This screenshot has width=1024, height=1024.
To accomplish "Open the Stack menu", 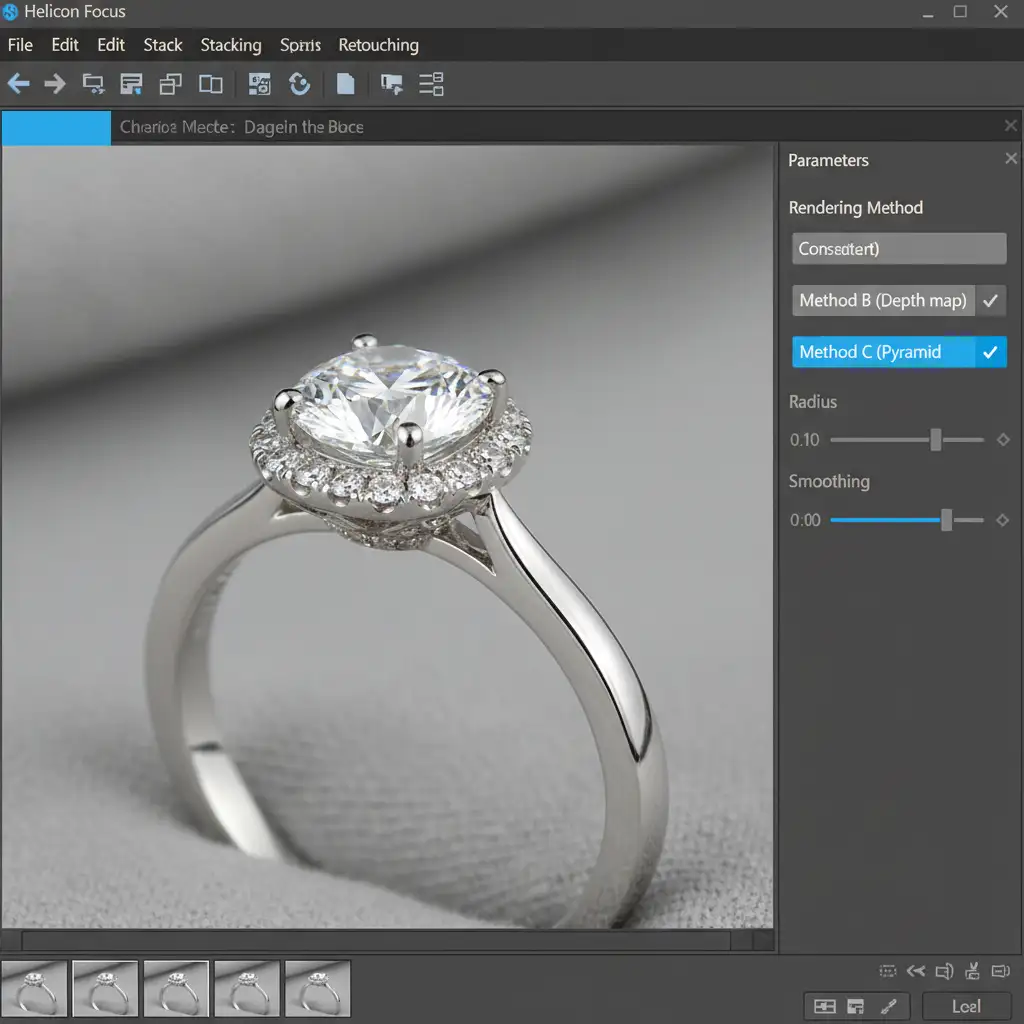I will (162, 45).
